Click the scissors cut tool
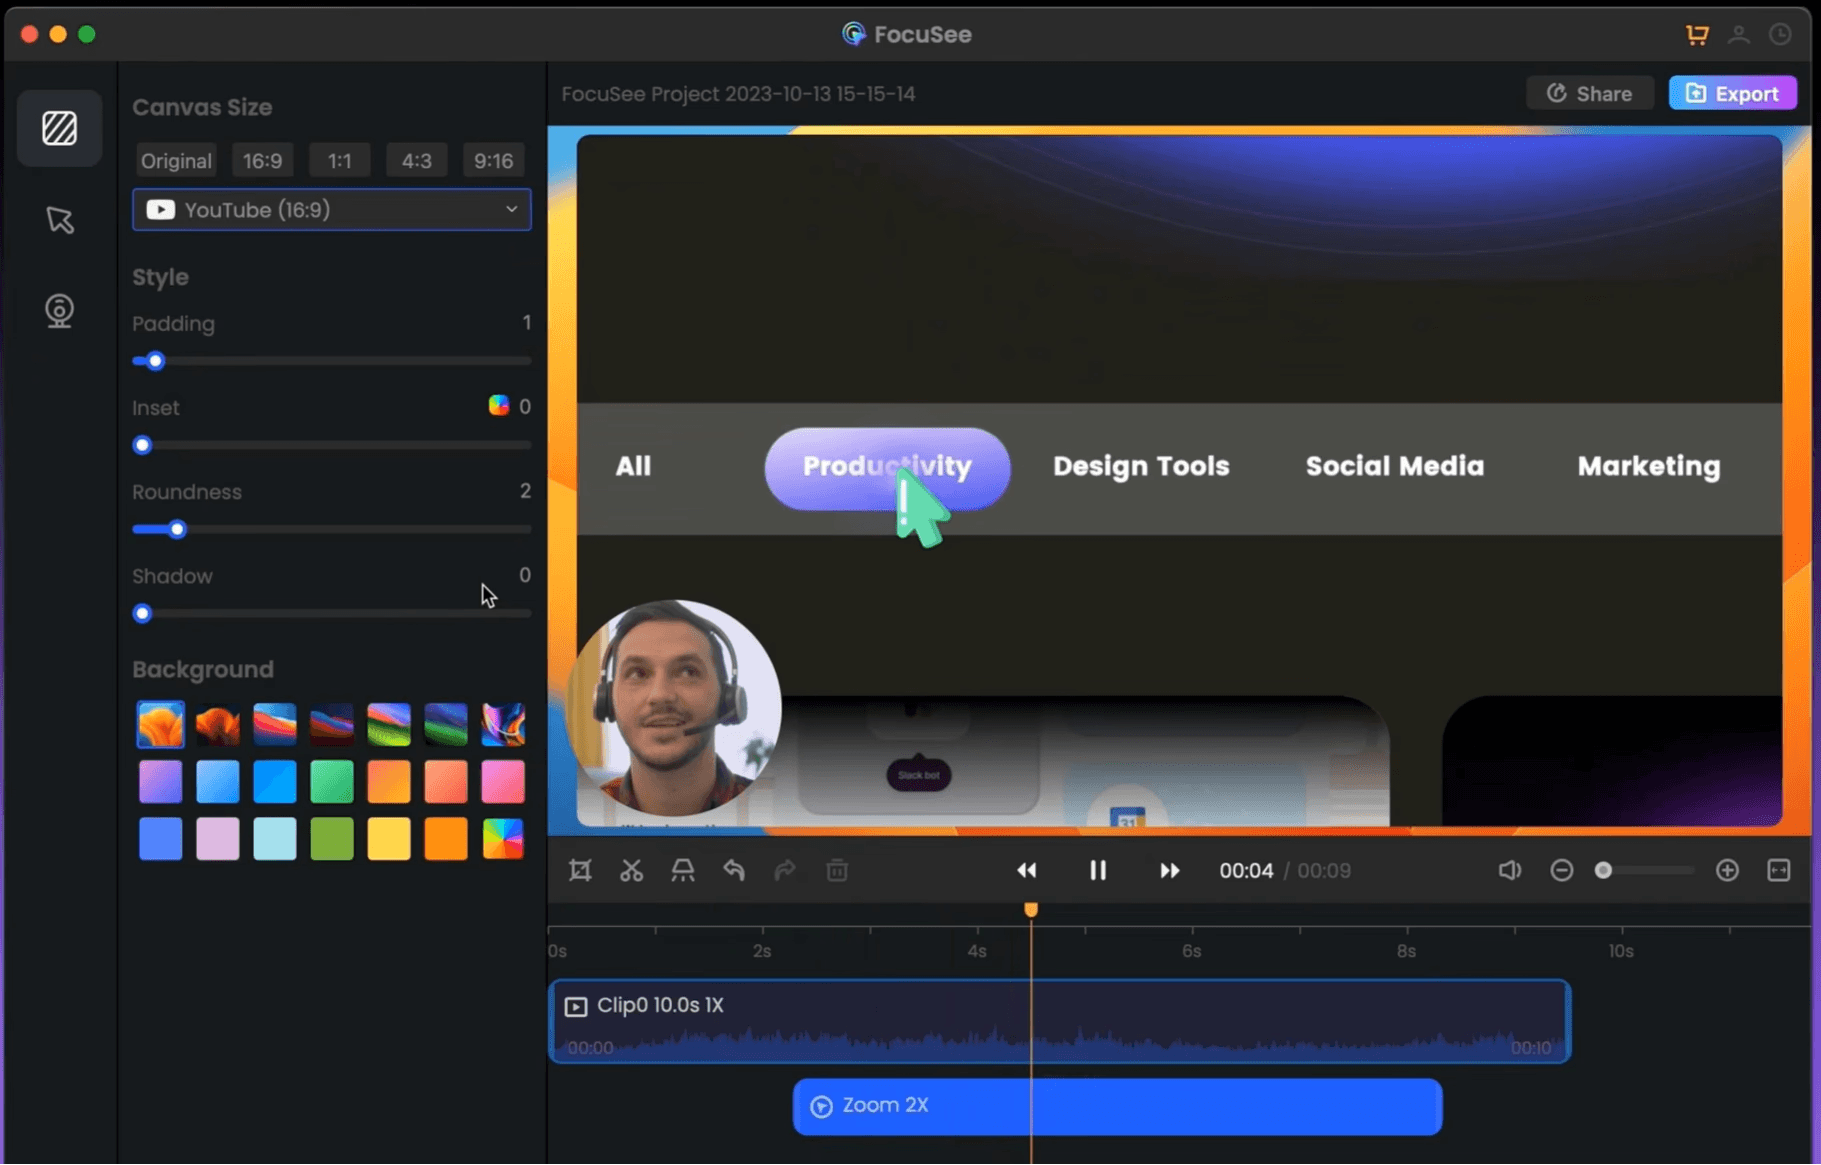1821x1165 pixels. [x=631, y=871]
